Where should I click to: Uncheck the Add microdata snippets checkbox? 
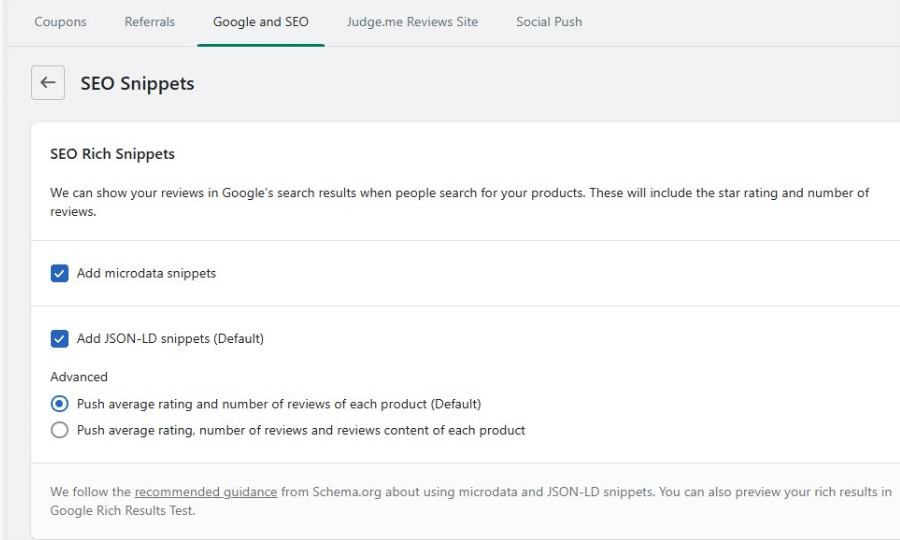pos(60,273)
